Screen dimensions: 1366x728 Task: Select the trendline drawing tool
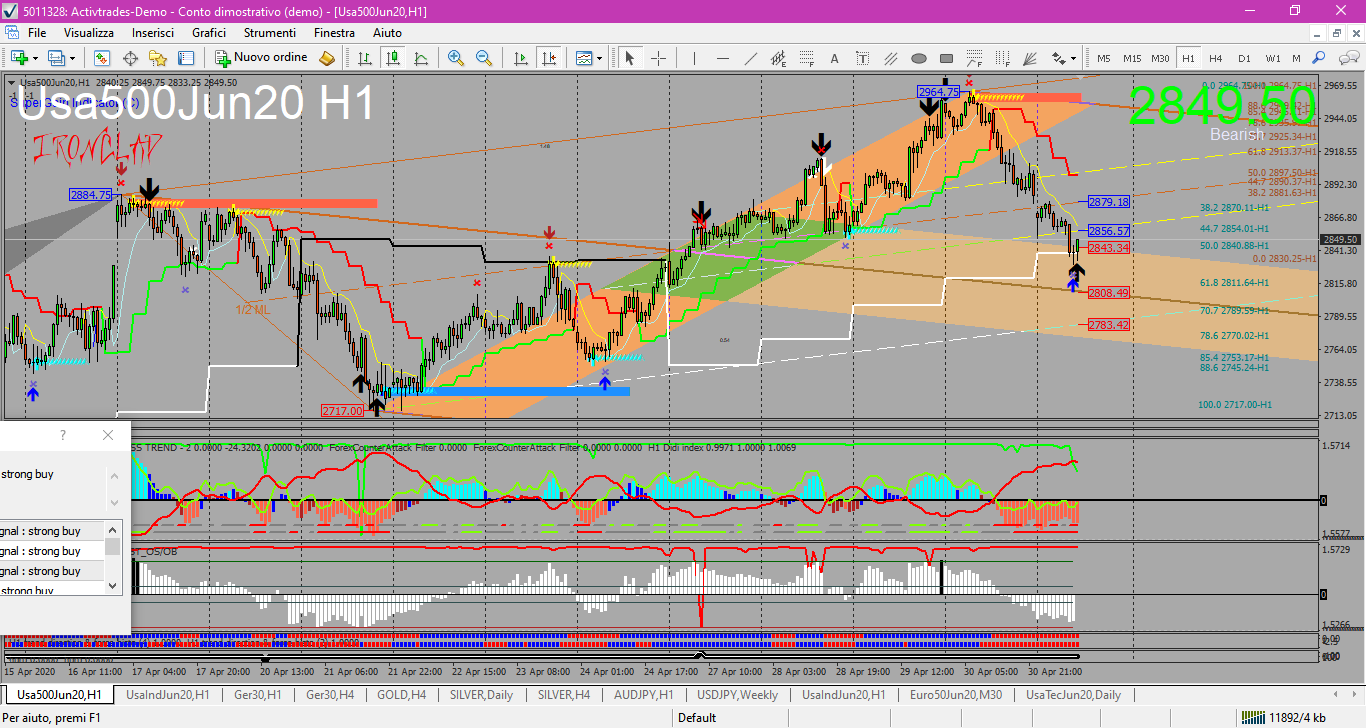click(751, 58)
